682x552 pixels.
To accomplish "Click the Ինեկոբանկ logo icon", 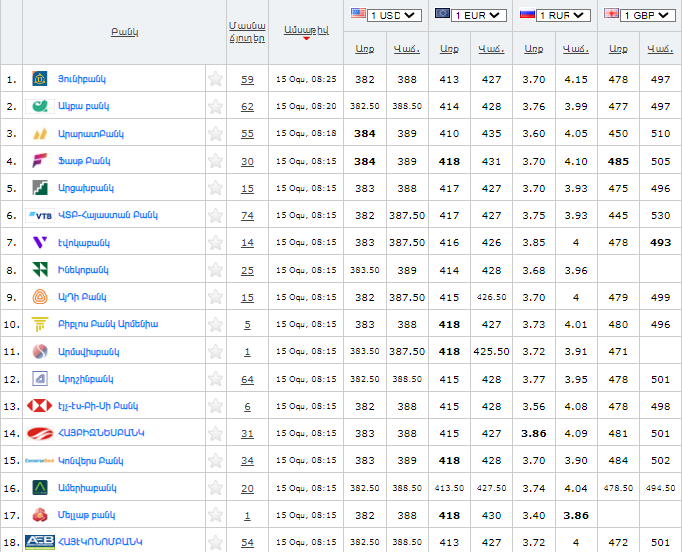I will coord(40,270).
